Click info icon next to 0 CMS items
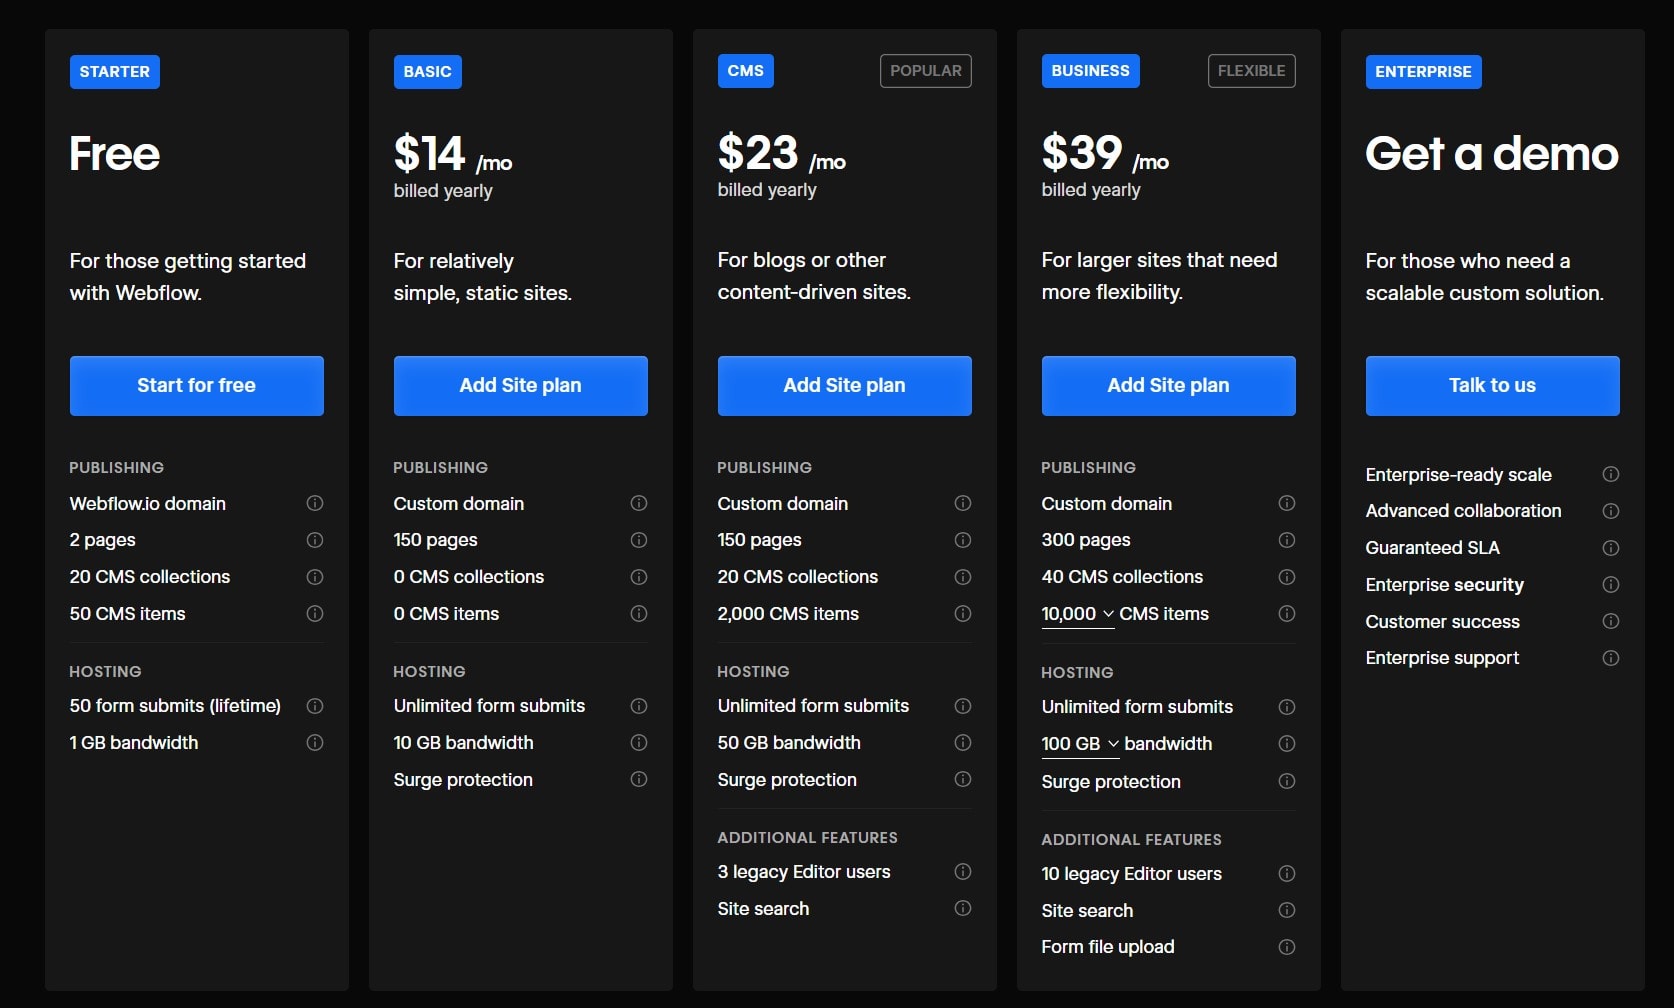The image size is (1674, 1008). tap(639, 613)
